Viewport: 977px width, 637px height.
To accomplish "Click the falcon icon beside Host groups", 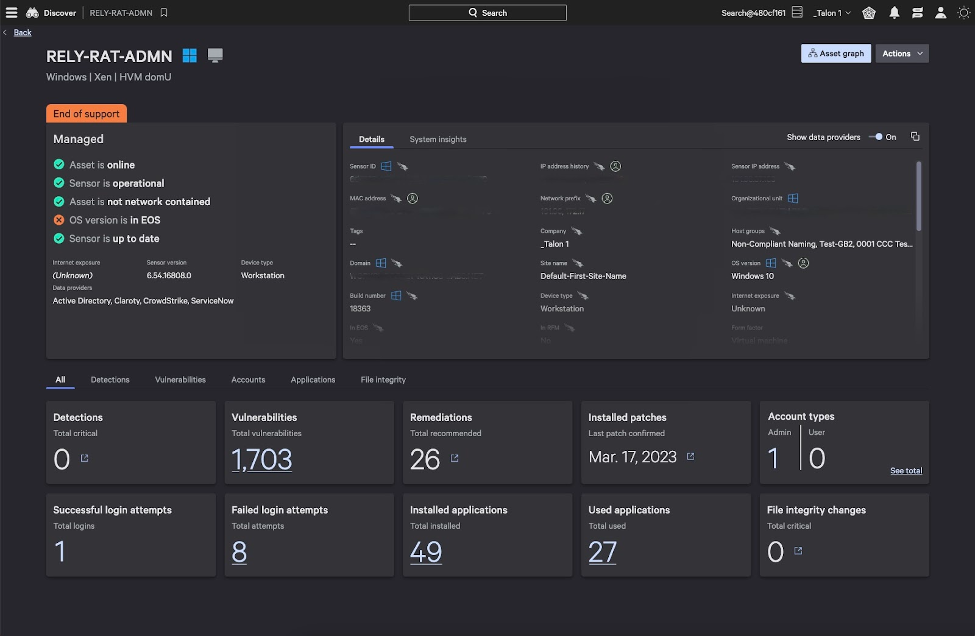I will 774,231.
